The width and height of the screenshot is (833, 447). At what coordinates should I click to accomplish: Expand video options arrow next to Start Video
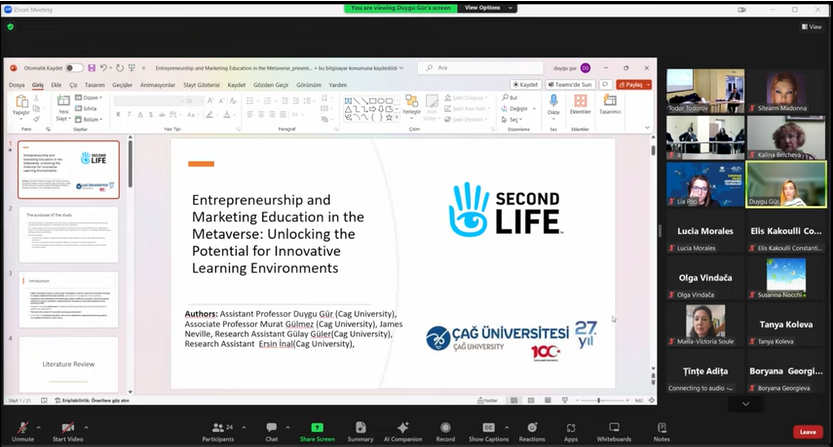(x=86, y=427)
